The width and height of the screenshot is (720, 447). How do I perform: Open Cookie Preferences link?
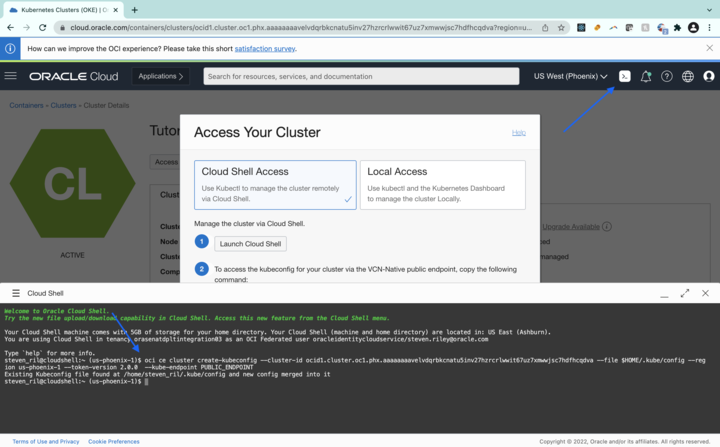coord(114,441)
